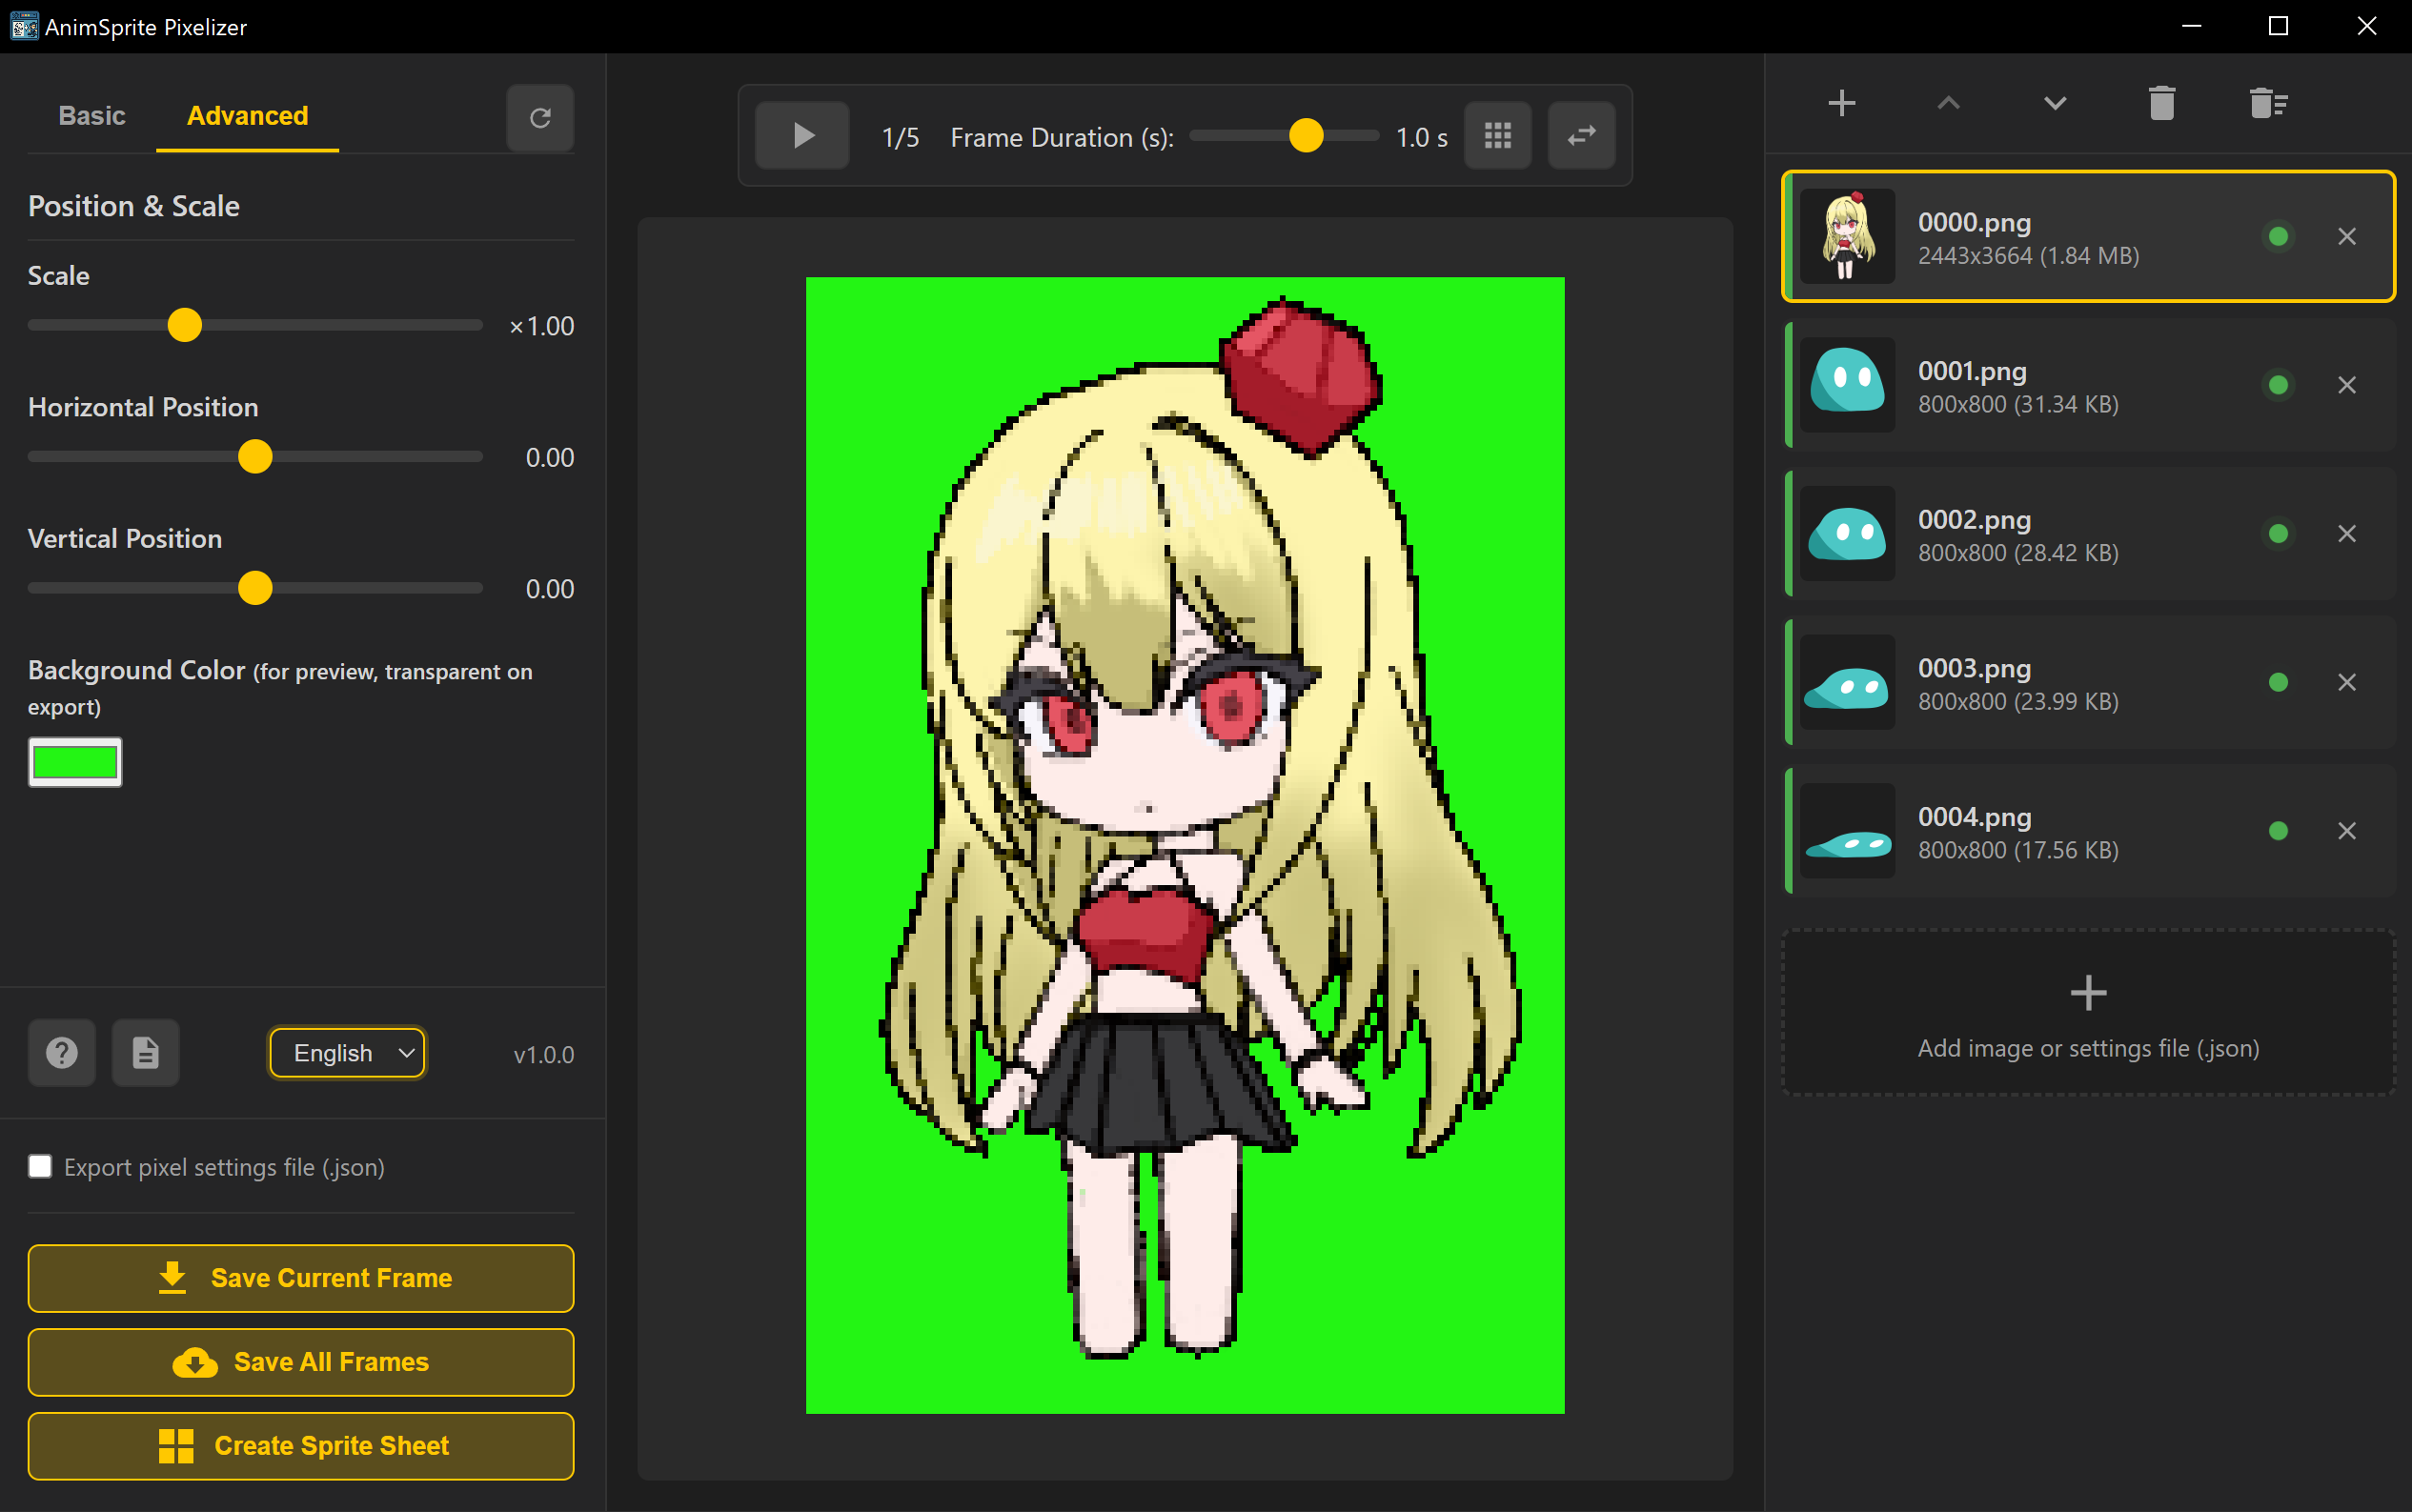The width and height of the screenshot is (2412, 1512).
Task: Move selected frame up with chevron
Action: [1948, 103]
